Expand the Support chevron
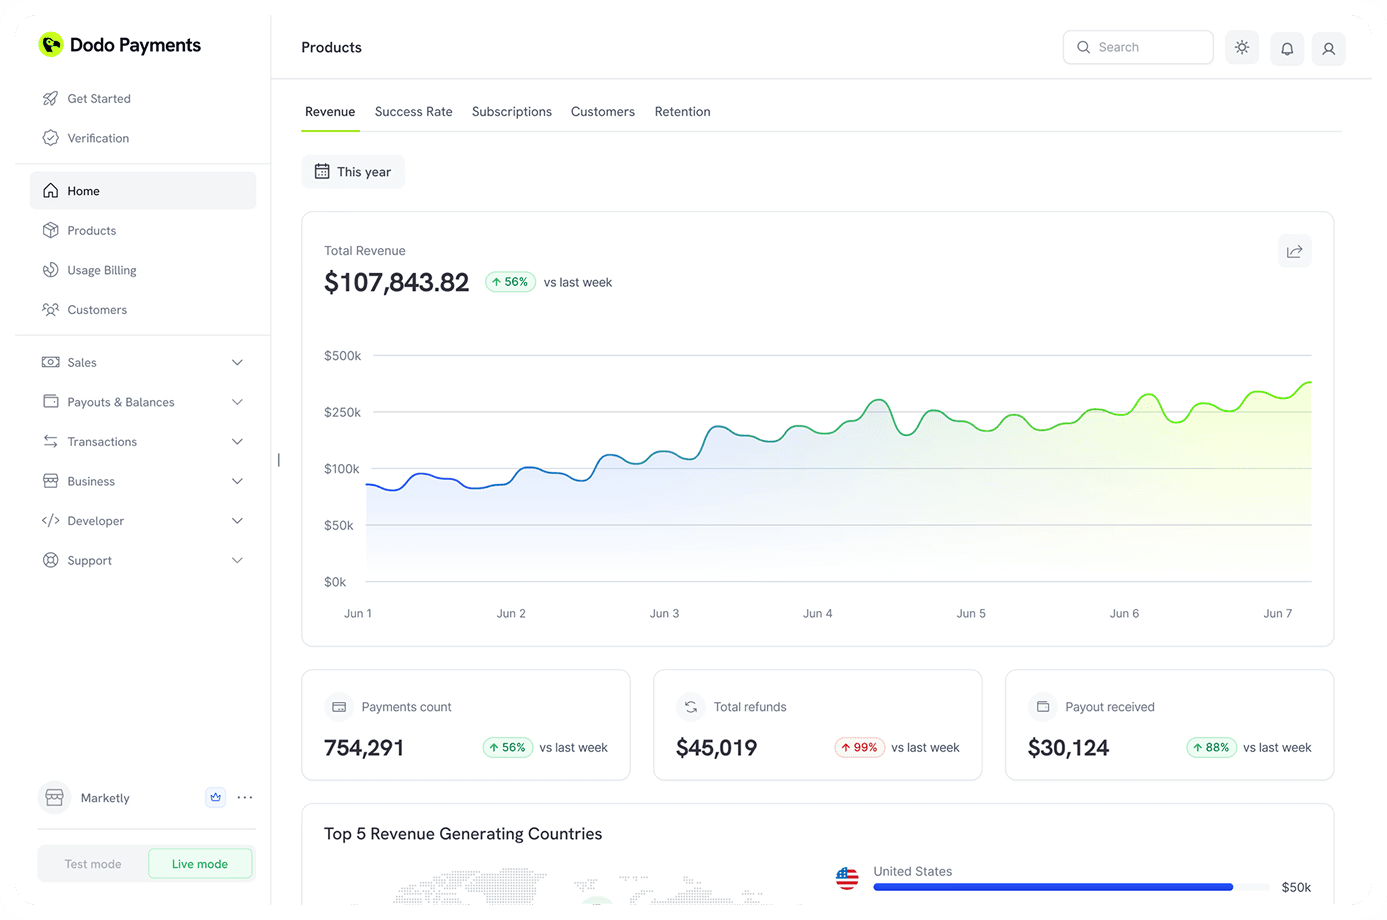The height and width of the screenshot is (920, 1387). pyautogui.click(x=237, y=560)
